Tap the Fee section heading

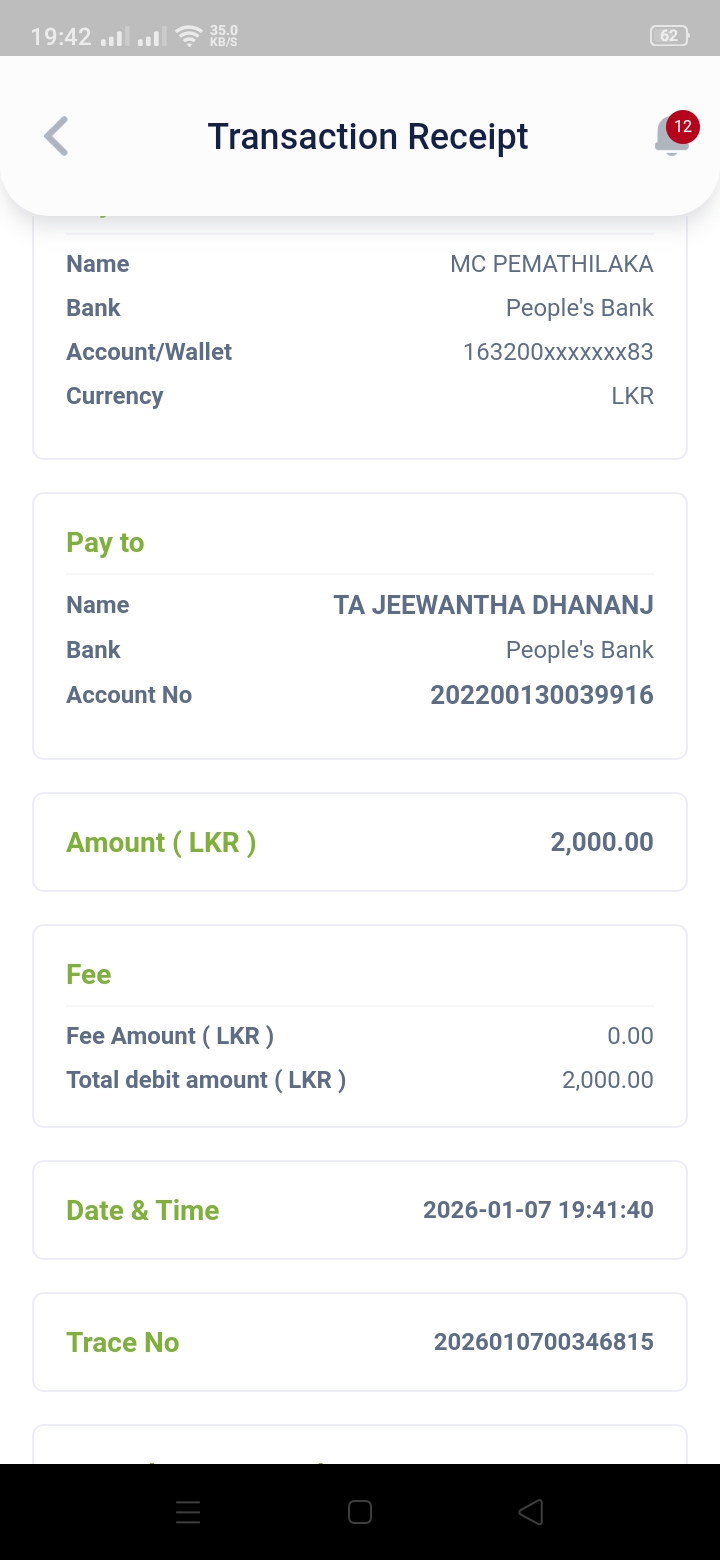(89, 975)
